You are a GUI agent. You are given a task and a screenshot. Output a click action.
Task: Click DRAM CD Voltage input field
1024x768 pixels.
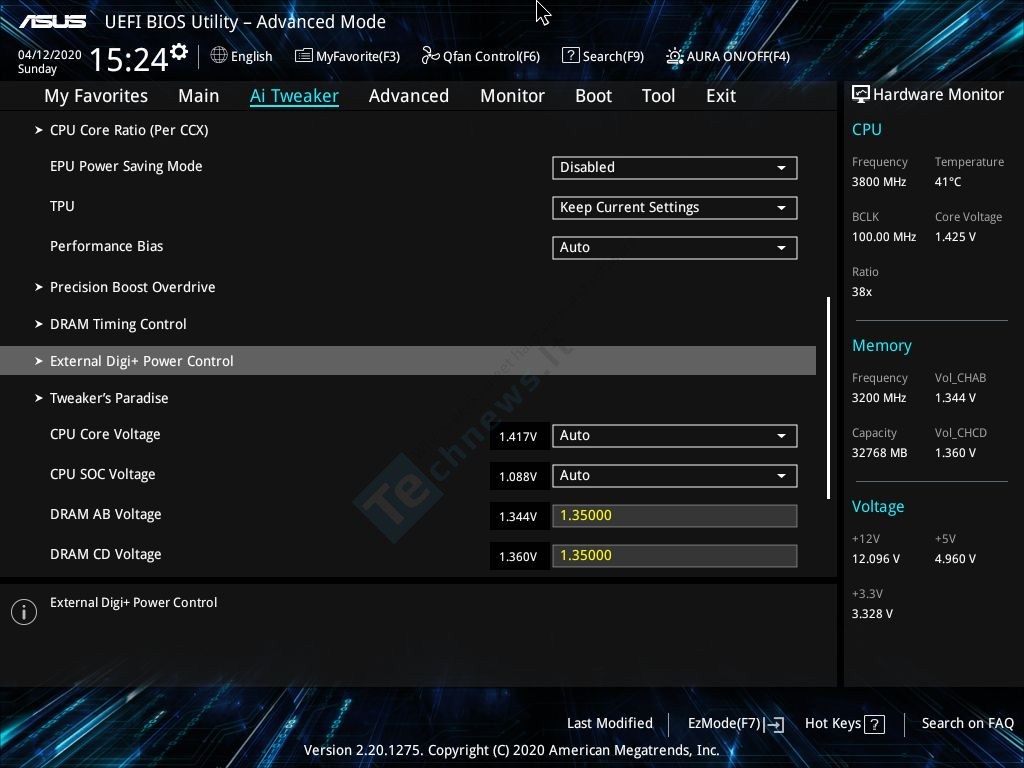675,556
